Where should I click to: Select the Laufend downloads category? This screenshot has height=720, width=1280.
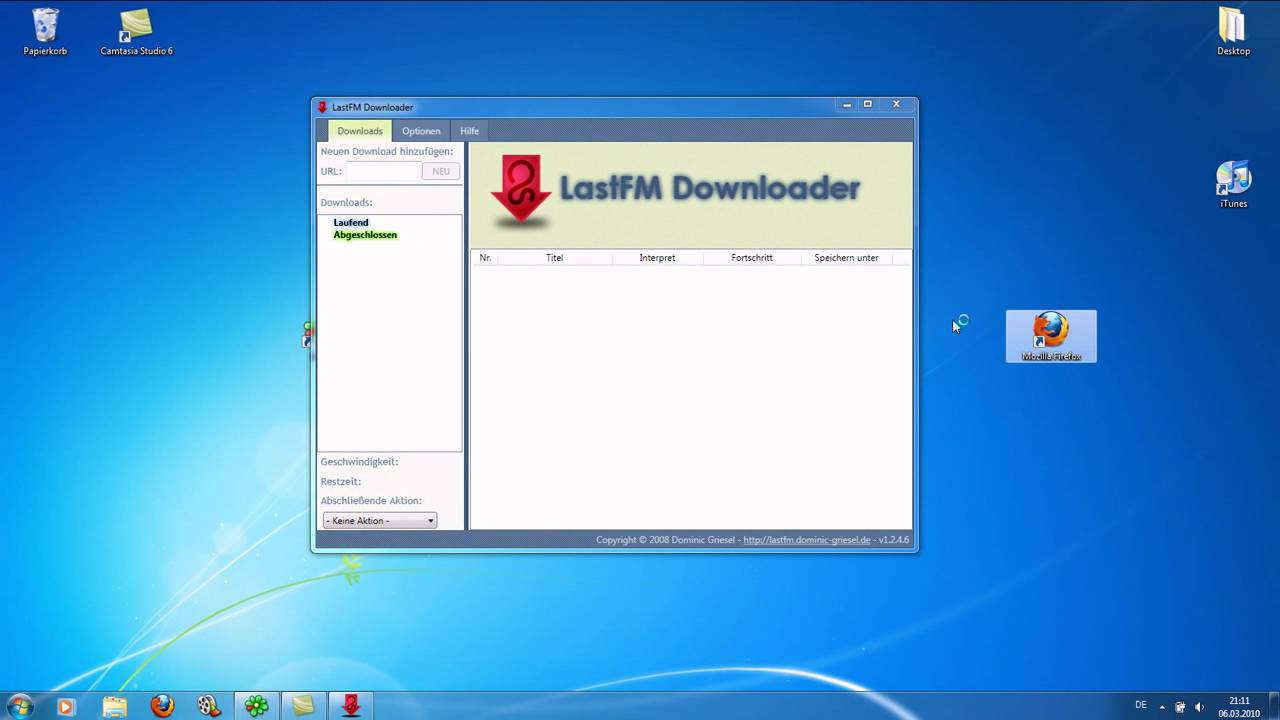[x=351, y=222]
